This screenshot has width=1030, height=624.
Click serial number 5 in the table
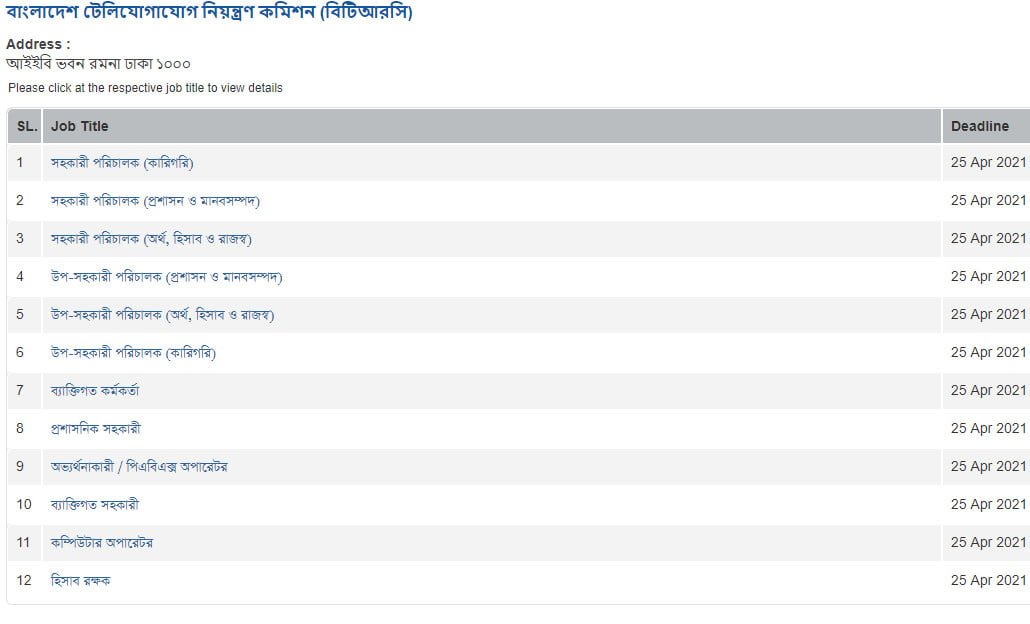(20, 314)
